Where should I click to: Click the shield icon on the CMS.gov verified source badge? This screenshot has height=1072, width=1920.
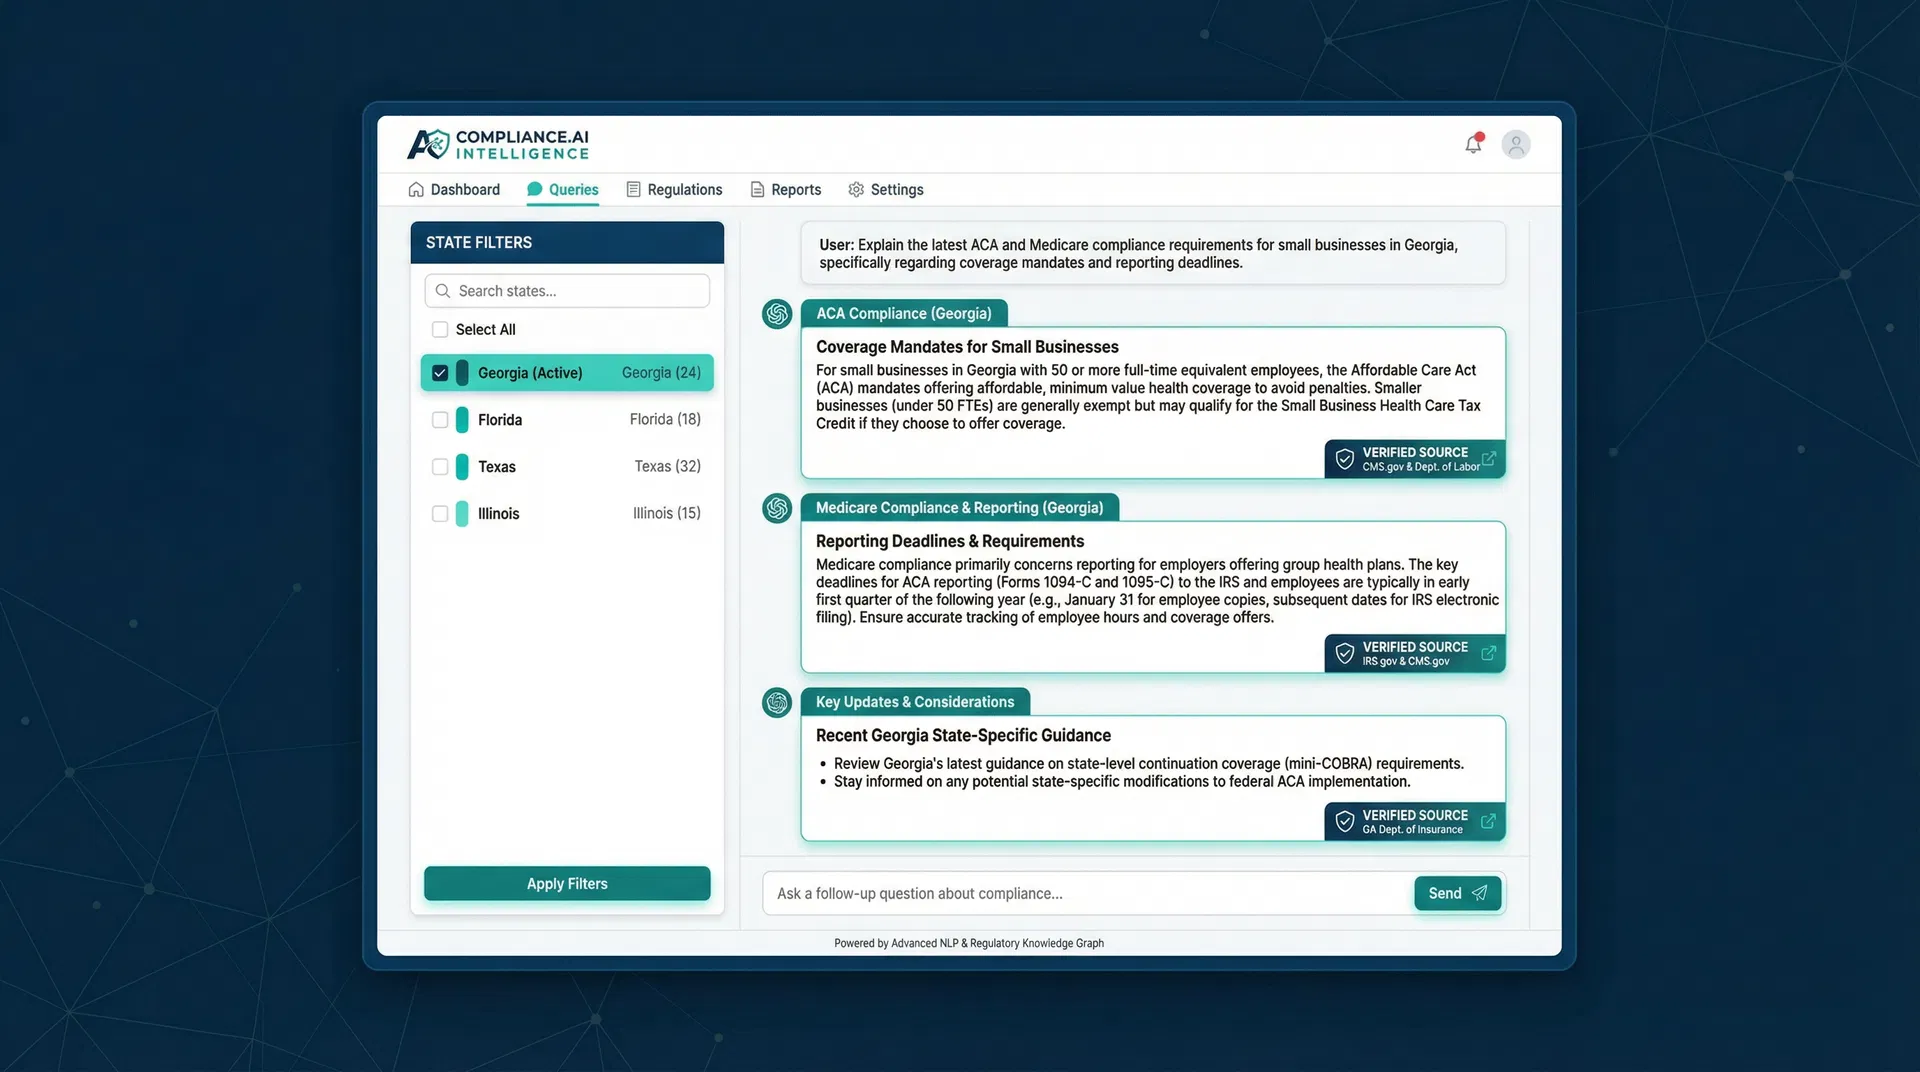[1345, 458]
